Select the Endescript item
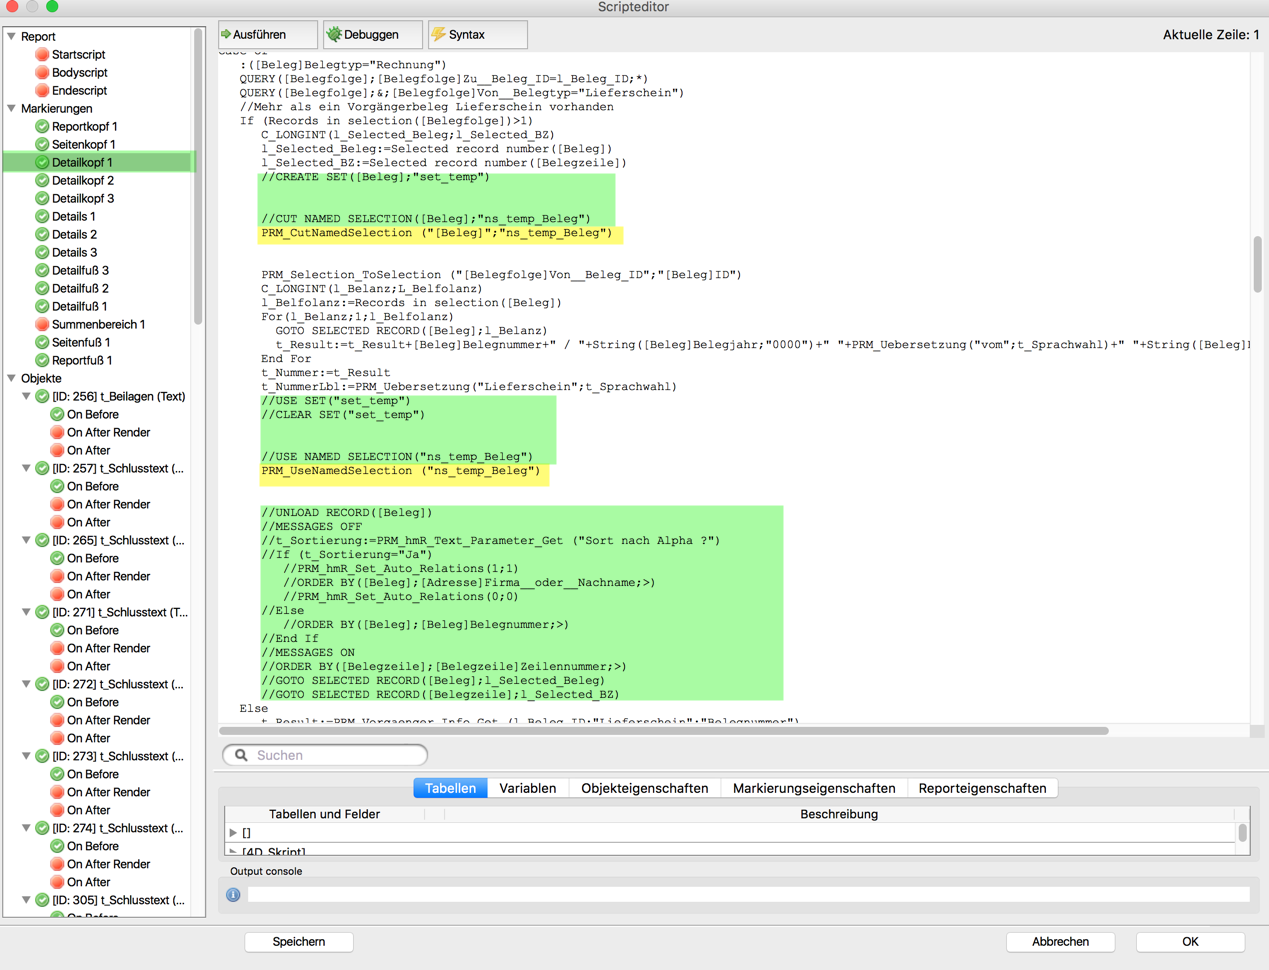 (x=79, y=91)
